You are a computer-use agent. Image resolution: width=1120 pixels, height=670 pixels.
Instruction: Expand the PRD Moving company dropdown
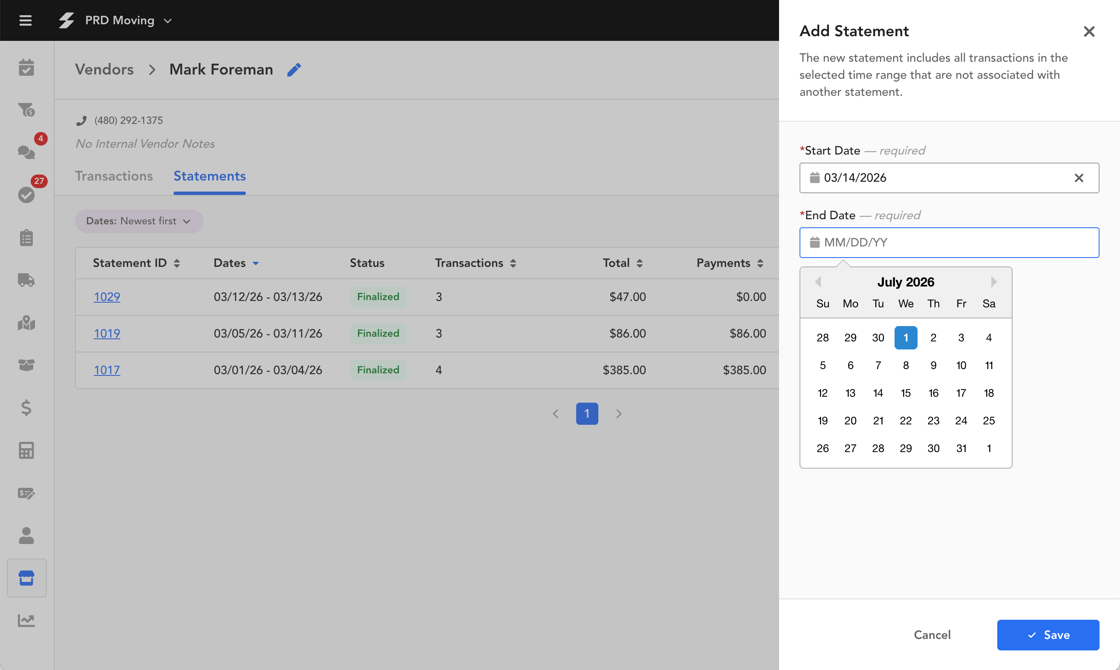tap(167, 21)
